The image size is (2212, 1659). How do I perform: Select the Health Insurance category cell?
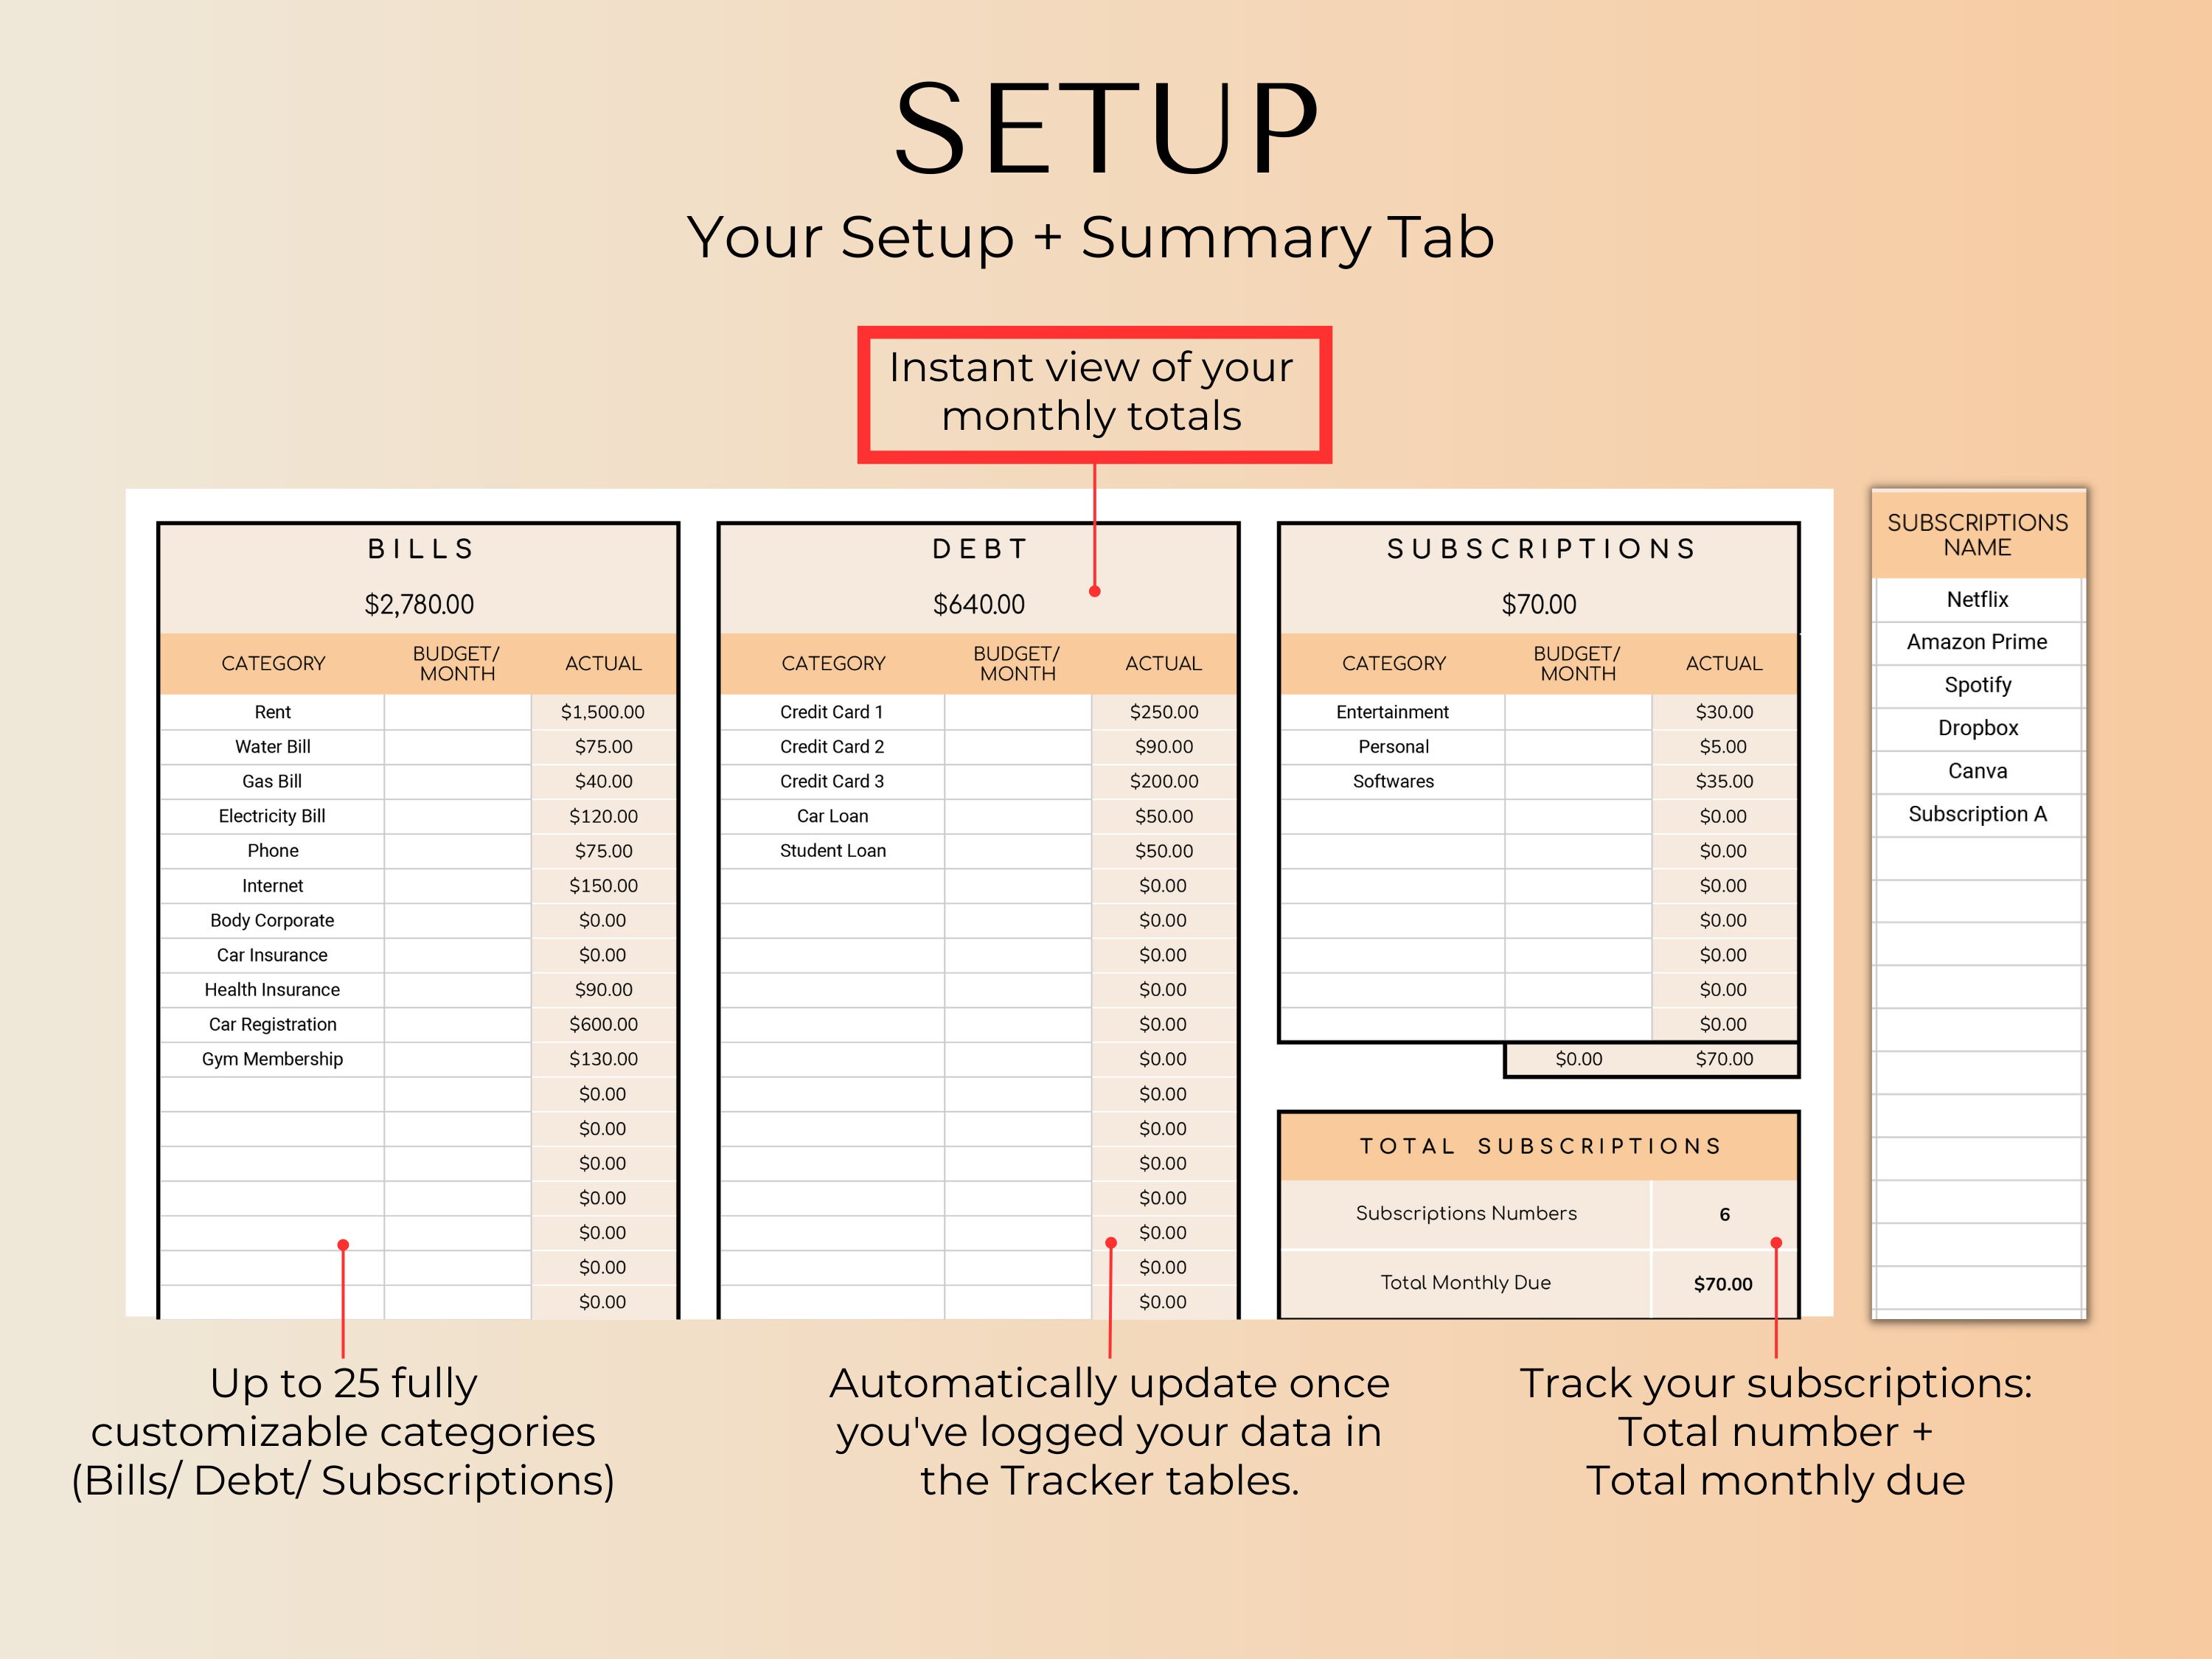tap(272, 990)
